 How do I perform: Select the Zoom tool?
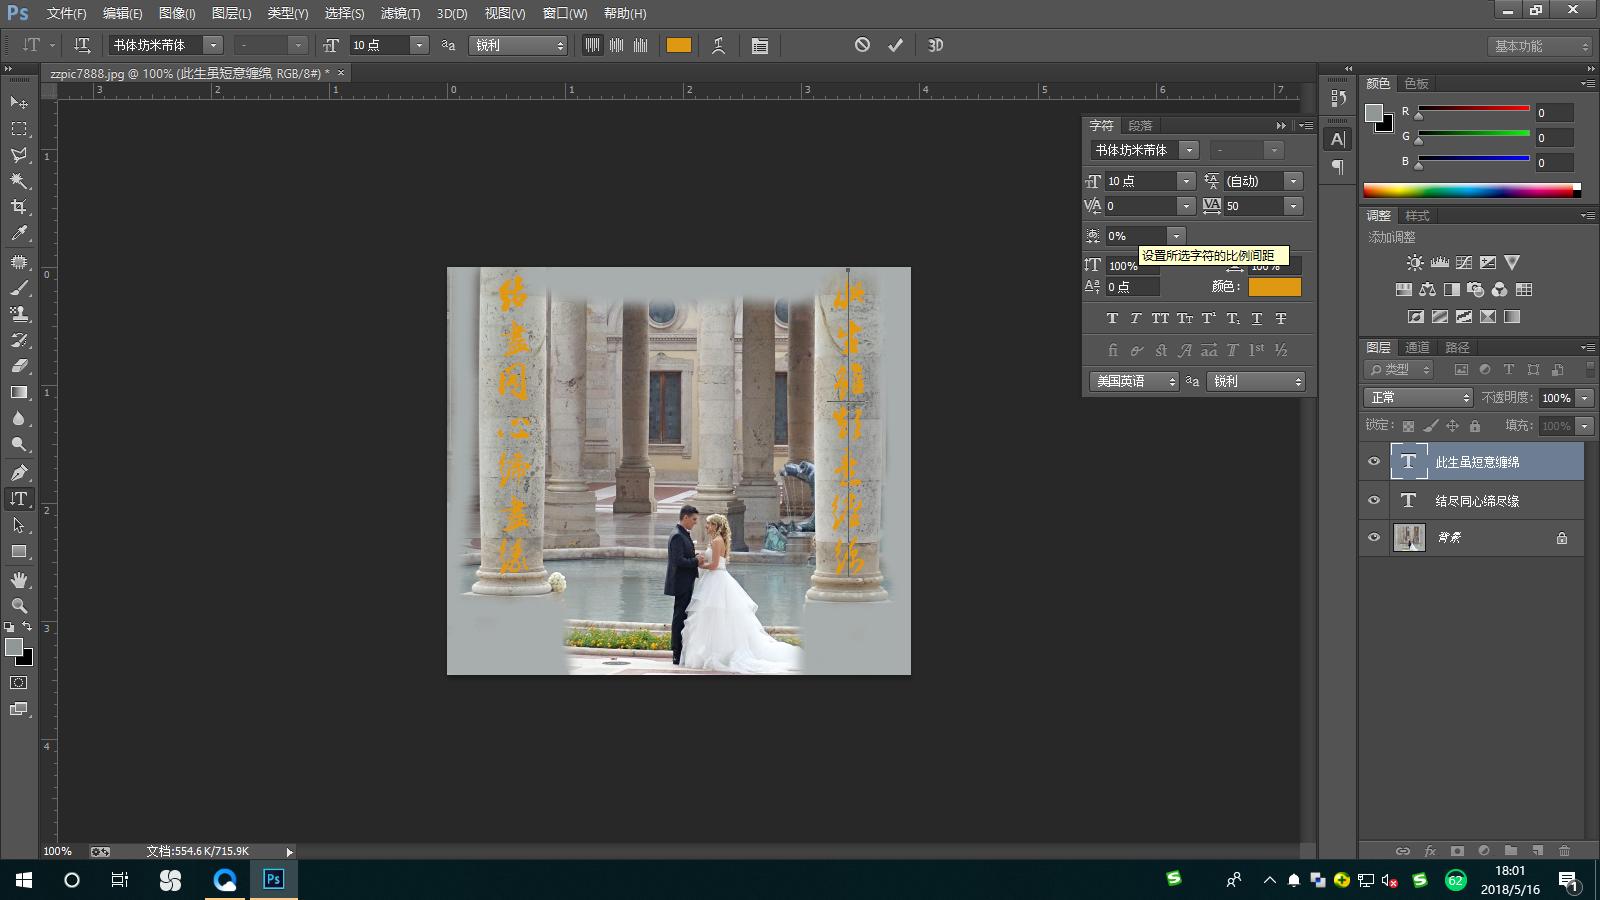pos(19,606)
